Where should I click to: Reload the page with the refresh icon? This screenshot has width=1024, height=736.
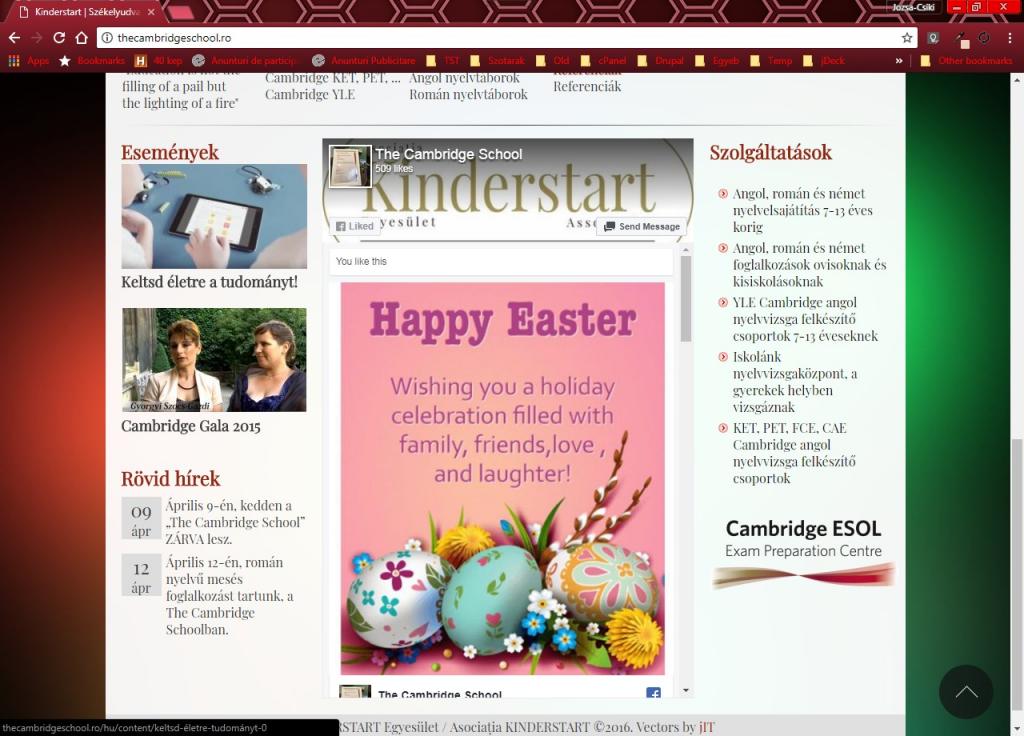59,38
